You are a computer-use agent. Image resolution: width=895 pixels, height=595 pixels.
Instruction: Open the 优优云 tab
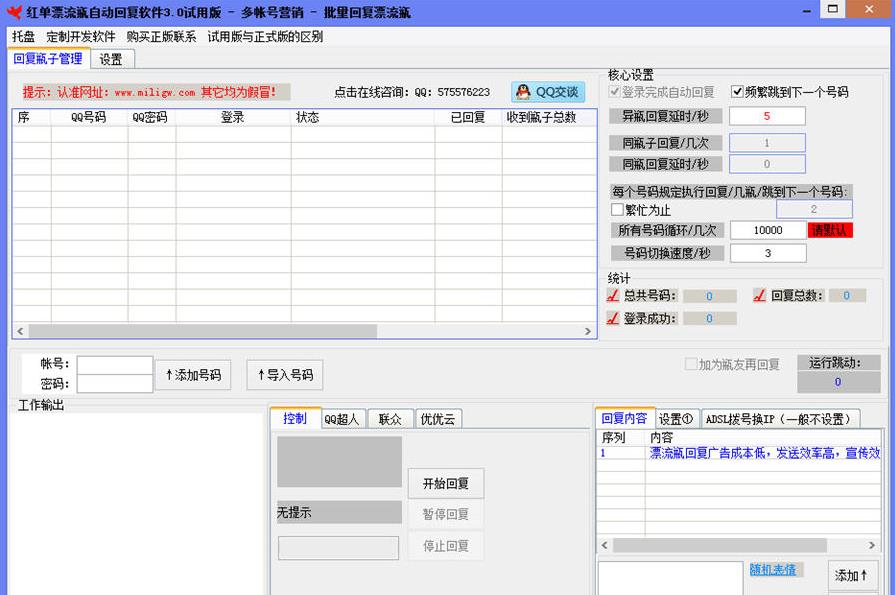(x=438, y=418)
